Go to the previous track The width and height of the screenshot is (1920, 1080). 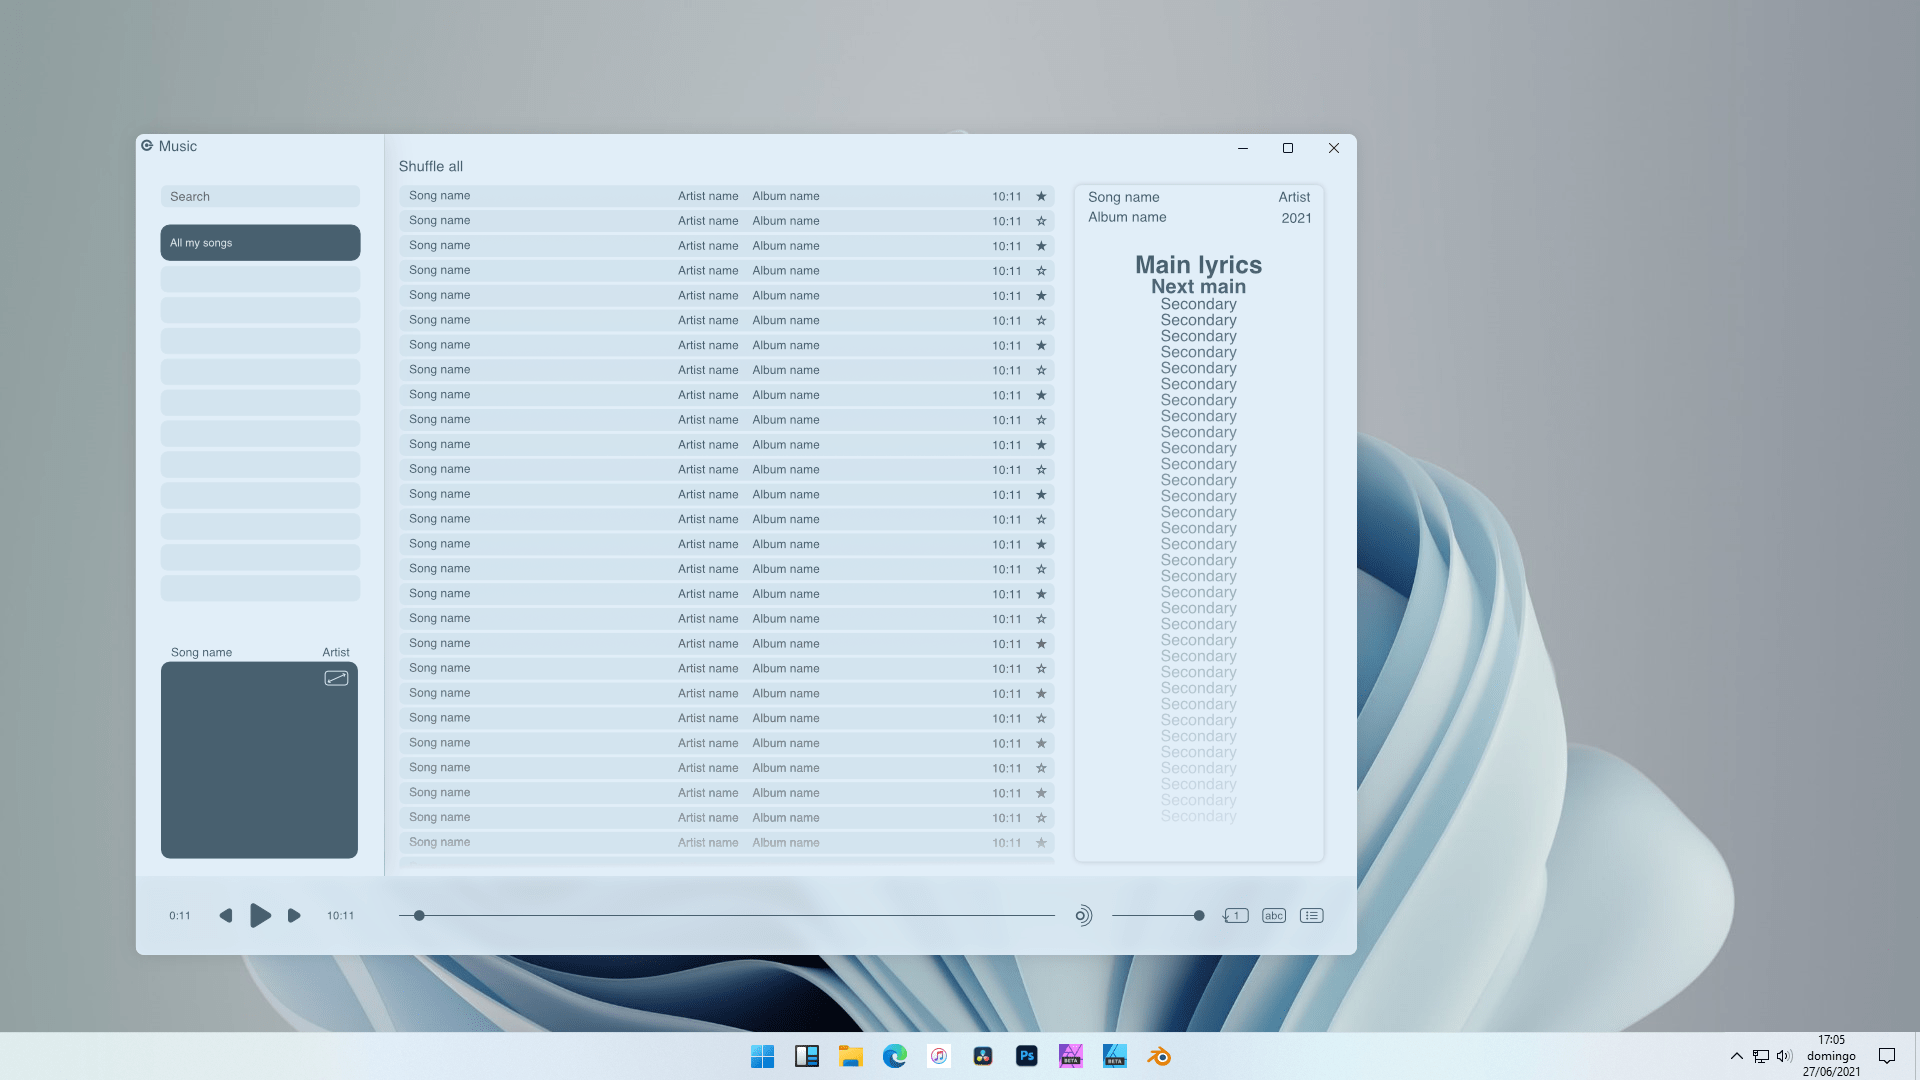click(226, 915)
